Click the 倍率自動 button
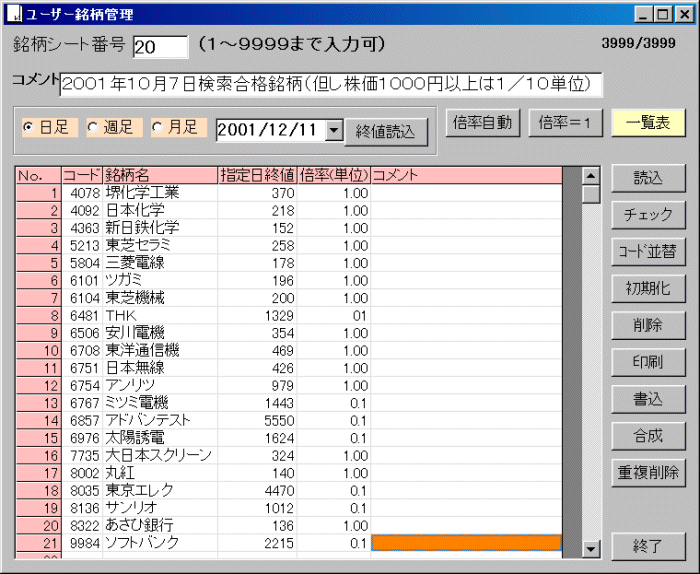This screenshot has width=700, height=574. 483,123
